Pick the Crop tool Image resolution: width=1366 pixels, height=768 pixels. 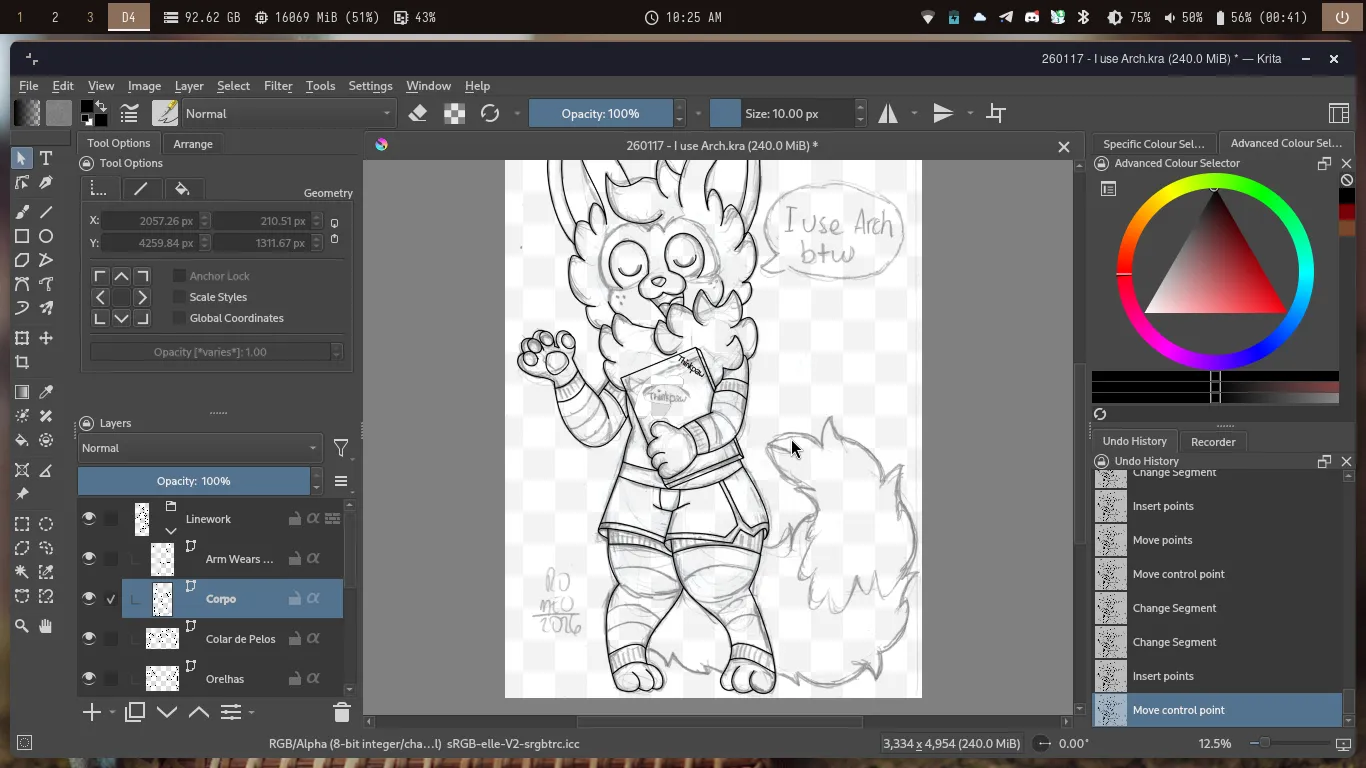(x=22, y=363)
